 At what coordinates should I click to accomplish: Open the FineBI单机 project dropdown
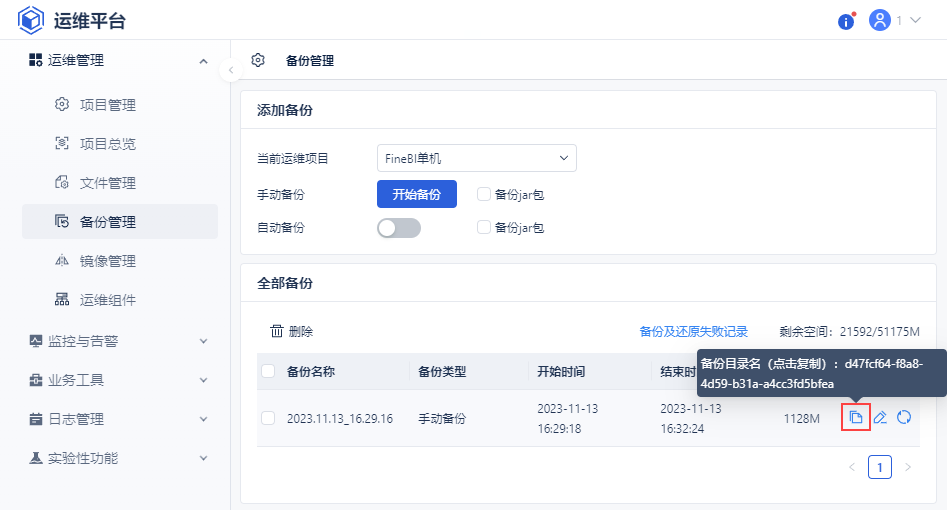[x=477, y=158]
